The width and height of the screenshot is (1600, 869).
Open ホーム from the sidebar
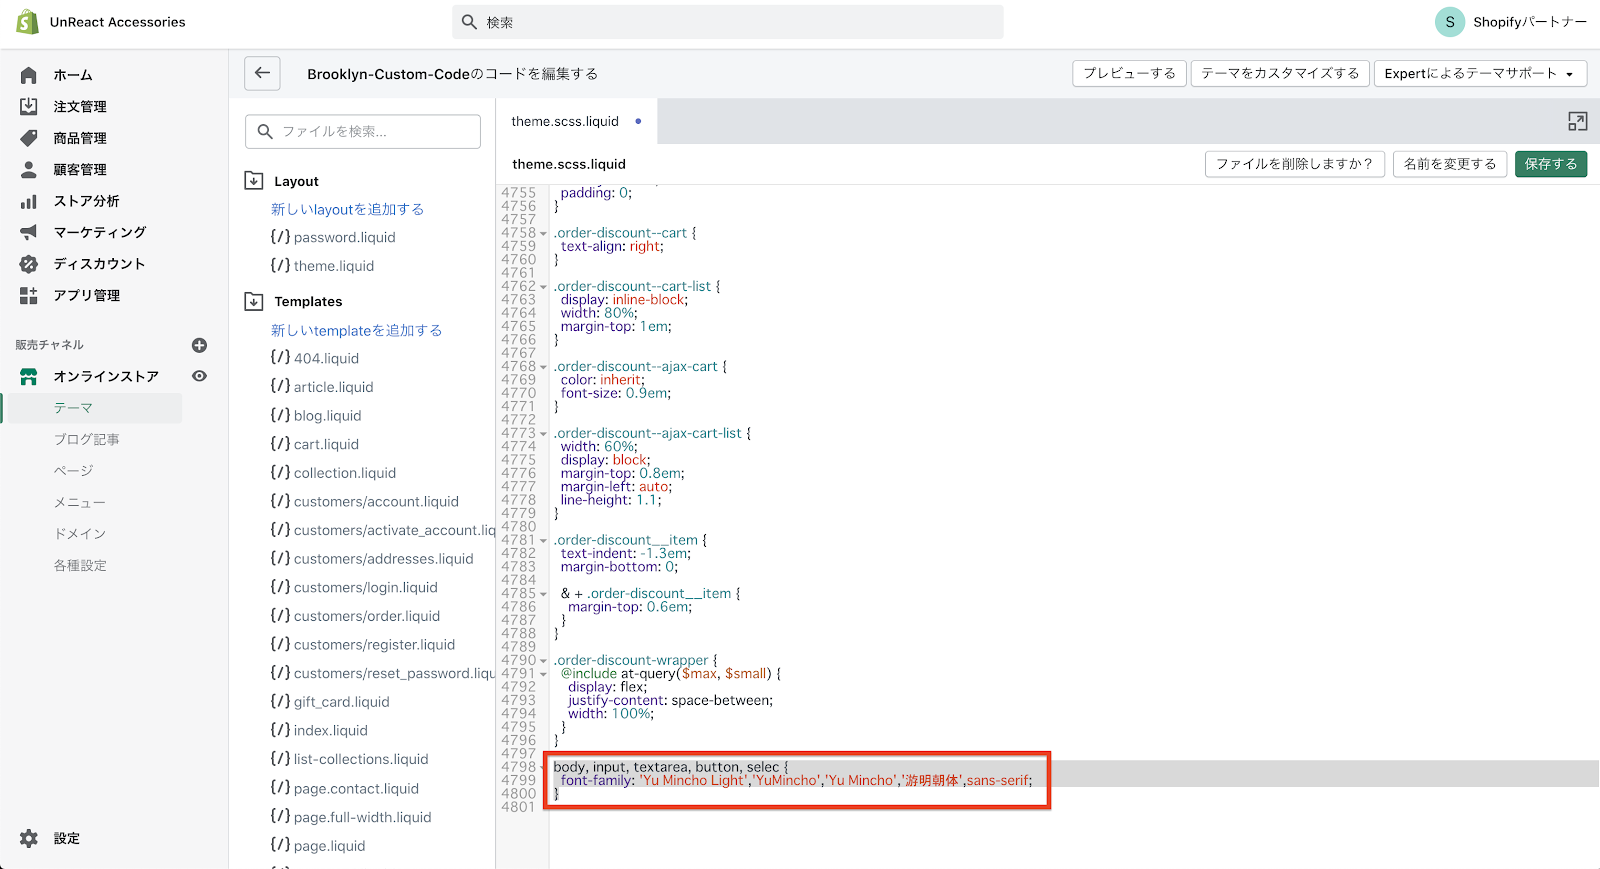pos(72,75)
